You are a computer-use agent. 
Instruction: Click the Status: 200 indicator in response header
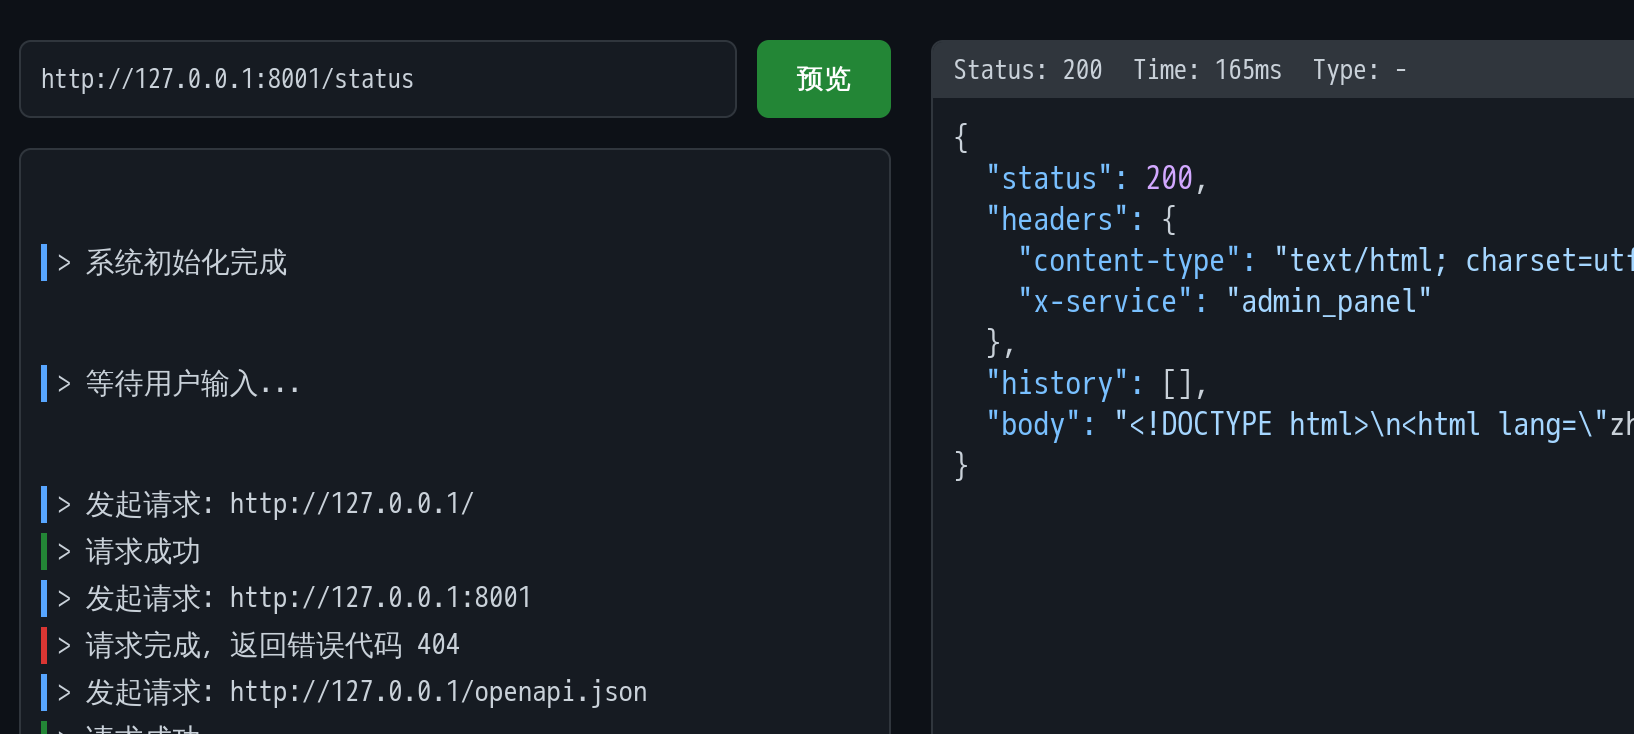1027,70
